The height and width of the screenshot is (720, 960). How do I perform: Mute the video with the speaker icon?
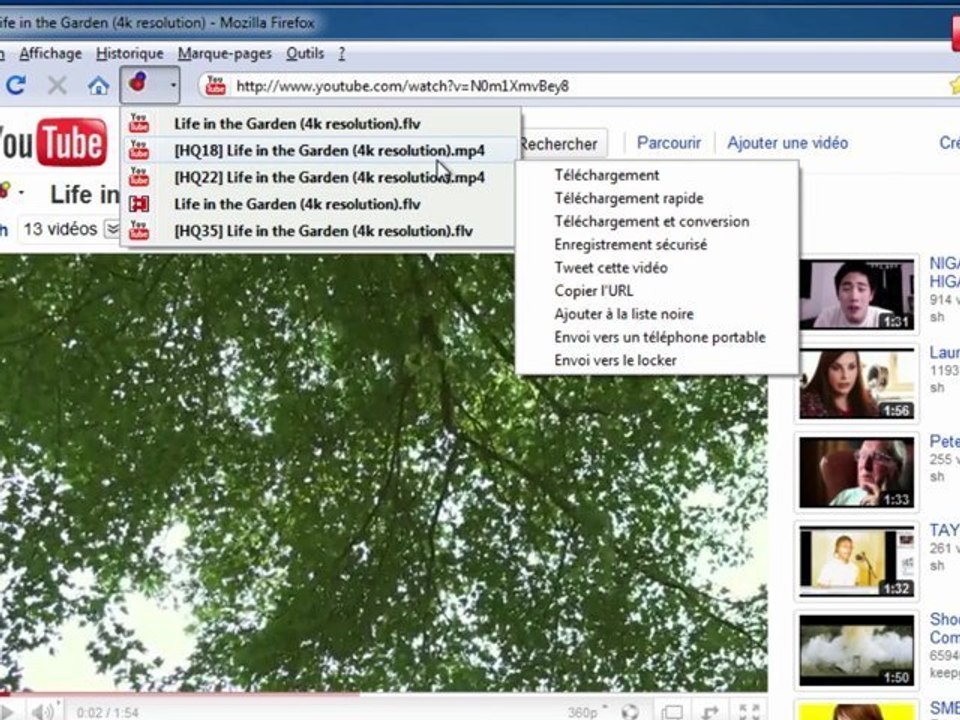pos(43,711)
